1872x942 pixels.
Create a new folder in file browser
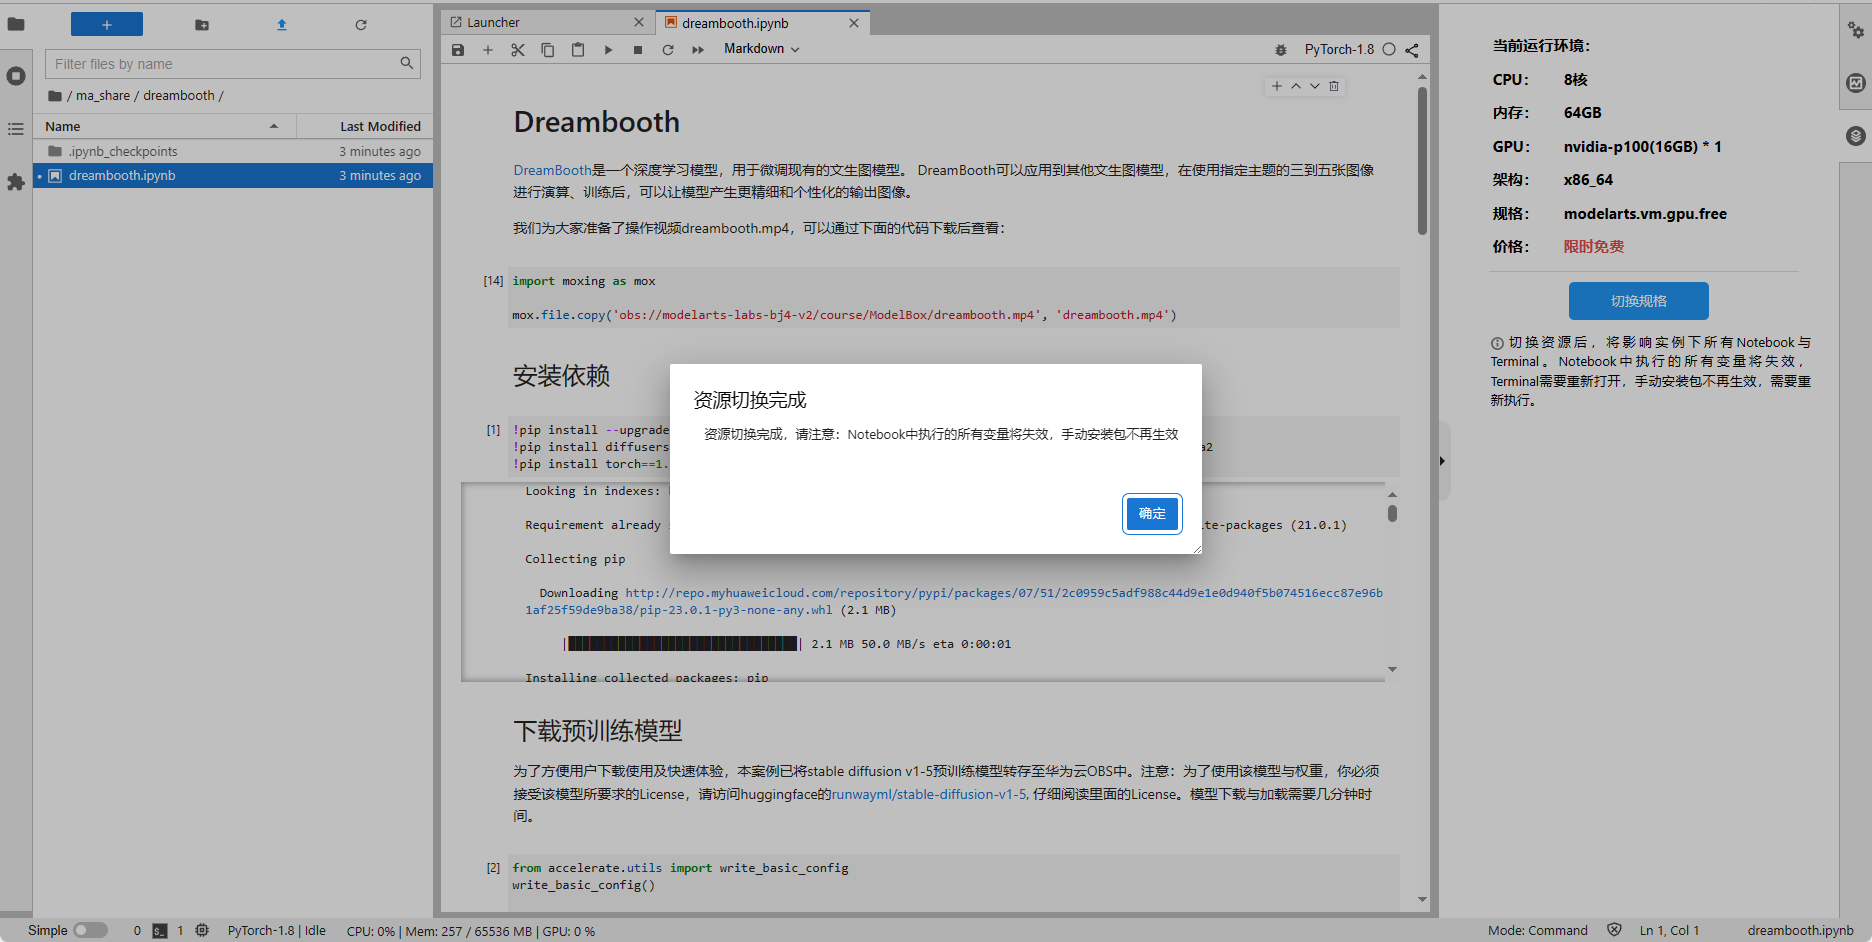click(x=202, y=25)
